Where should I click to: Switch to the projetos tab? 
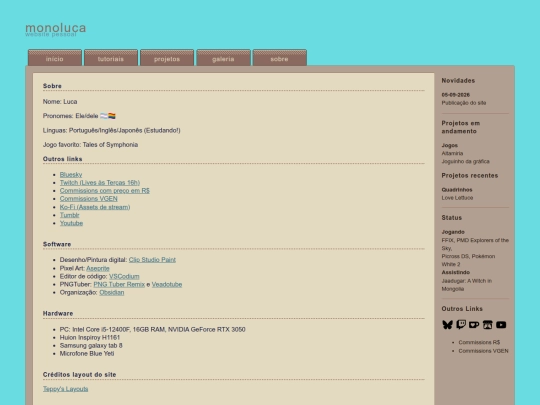coord(167,58)
